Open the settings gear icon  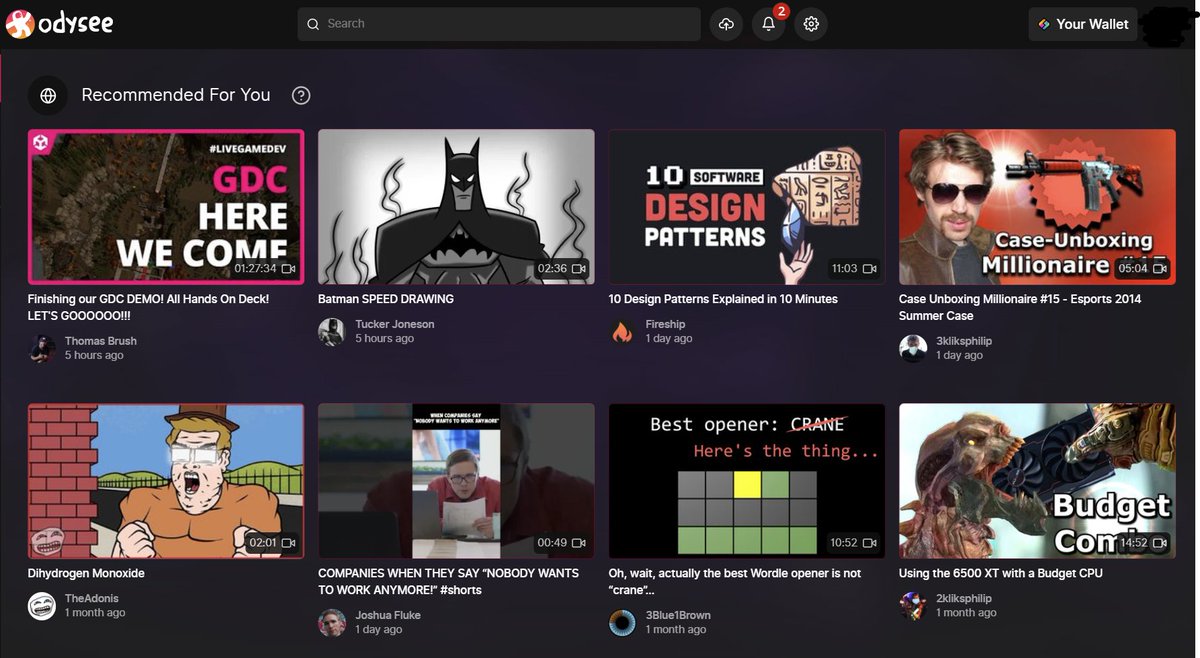point(811,24)
